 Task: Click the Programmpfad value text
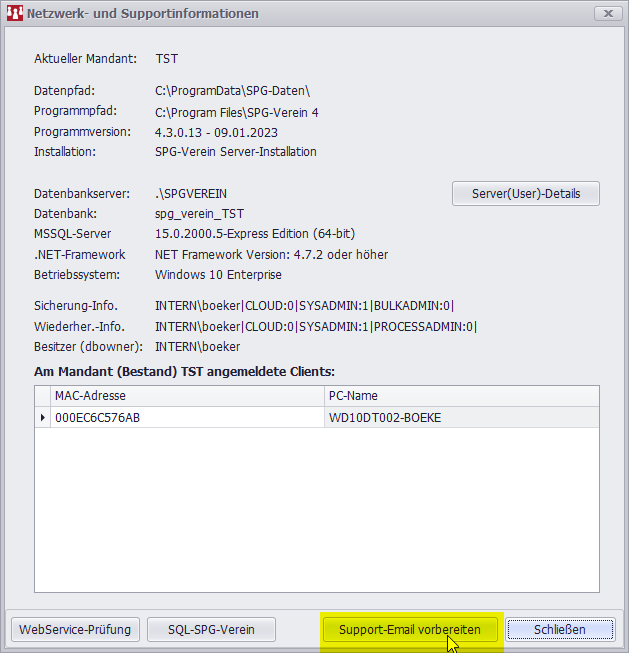coord(237,112)
